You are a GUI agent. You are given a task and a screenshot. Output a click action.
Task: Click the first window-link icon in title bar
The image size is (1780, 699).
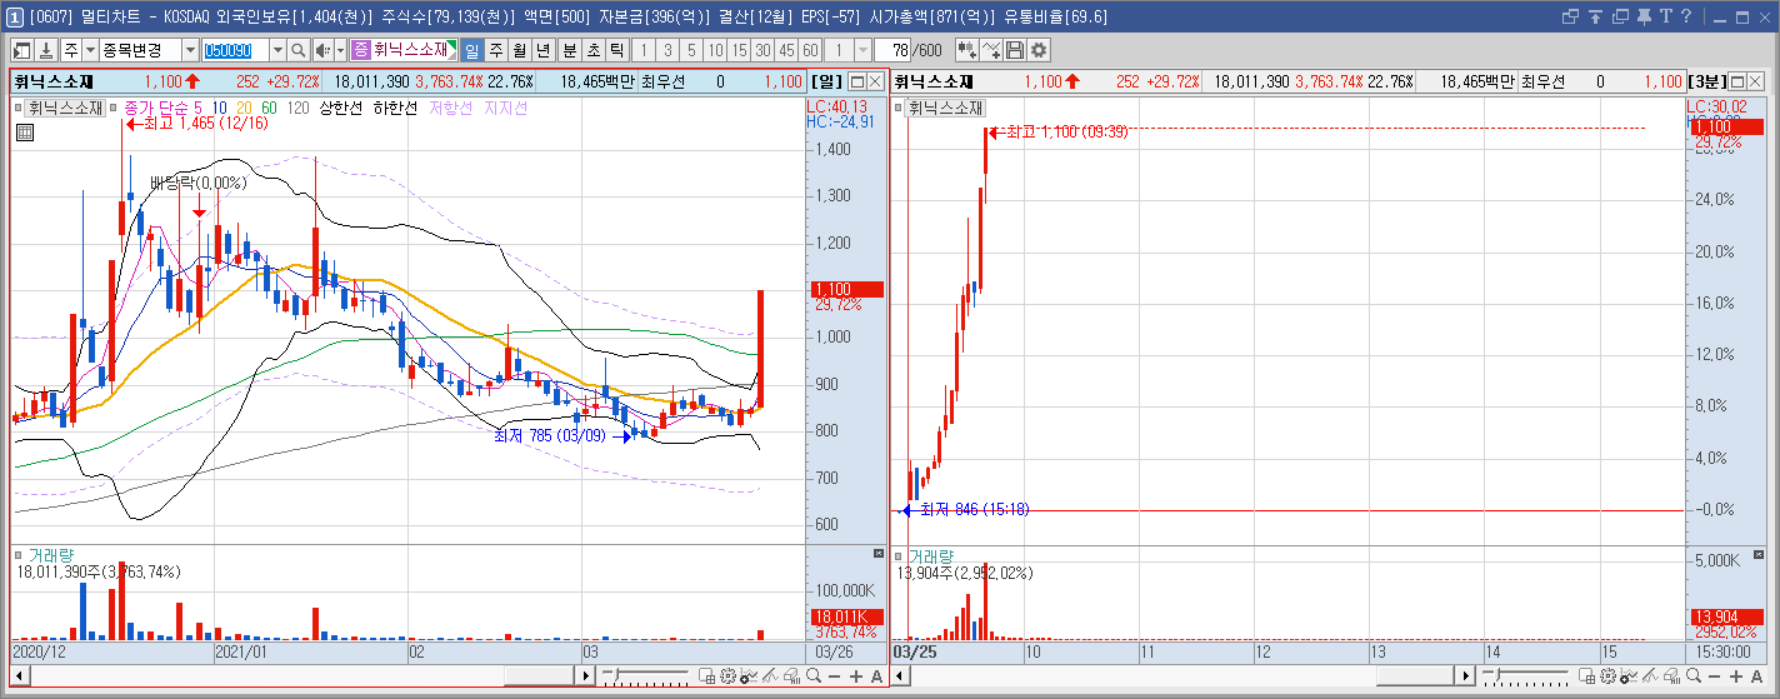pyautogui.click(x=1570, y=16)
